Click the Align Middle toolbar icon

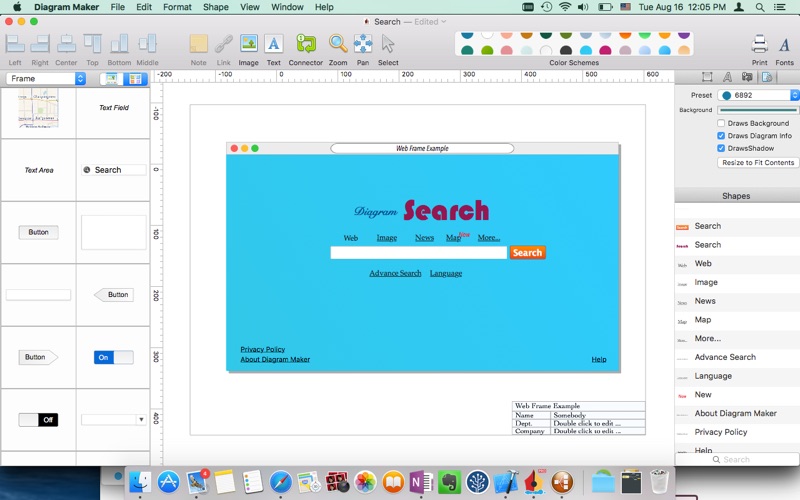[147, 44]
